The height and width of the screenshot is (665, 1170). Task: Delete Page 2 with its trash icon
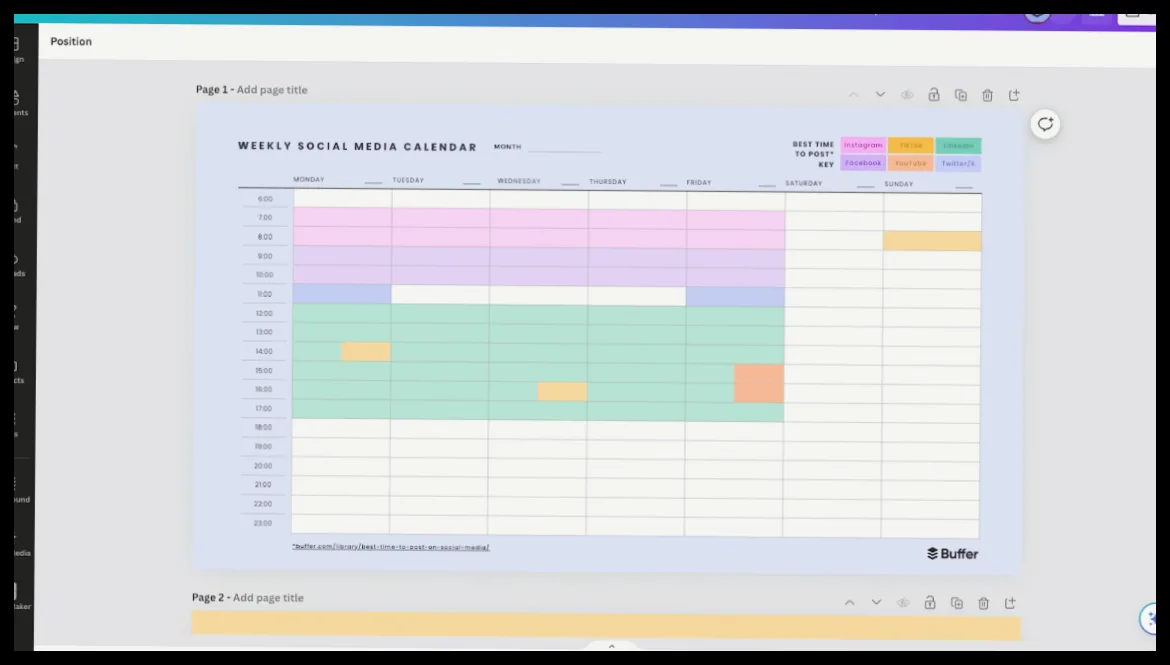[x=983, y=602]
